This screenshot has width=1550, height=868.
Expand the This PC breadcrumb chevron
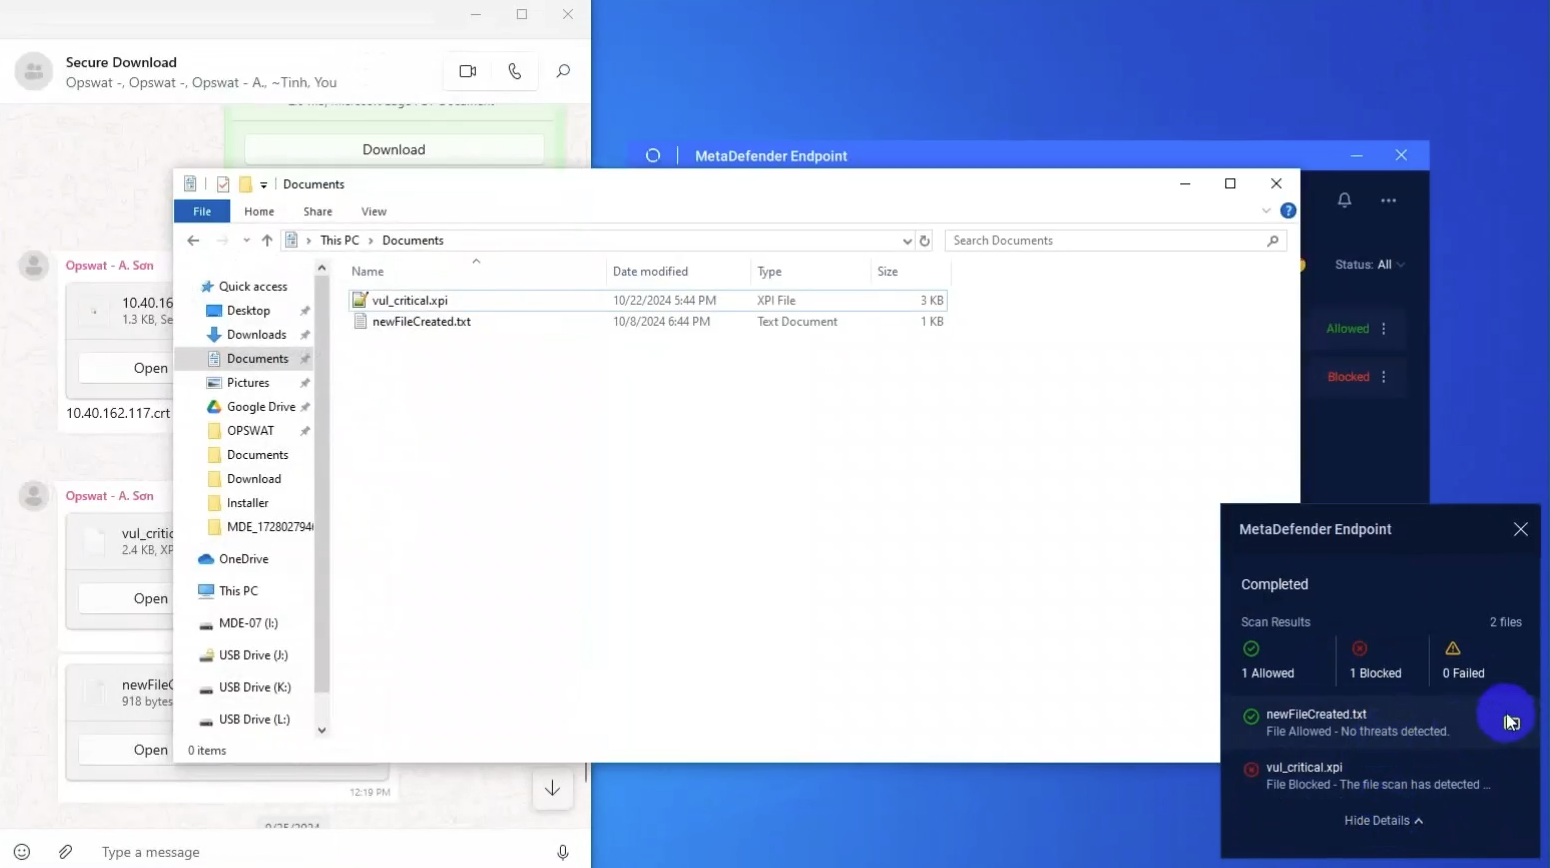point(371,241)
